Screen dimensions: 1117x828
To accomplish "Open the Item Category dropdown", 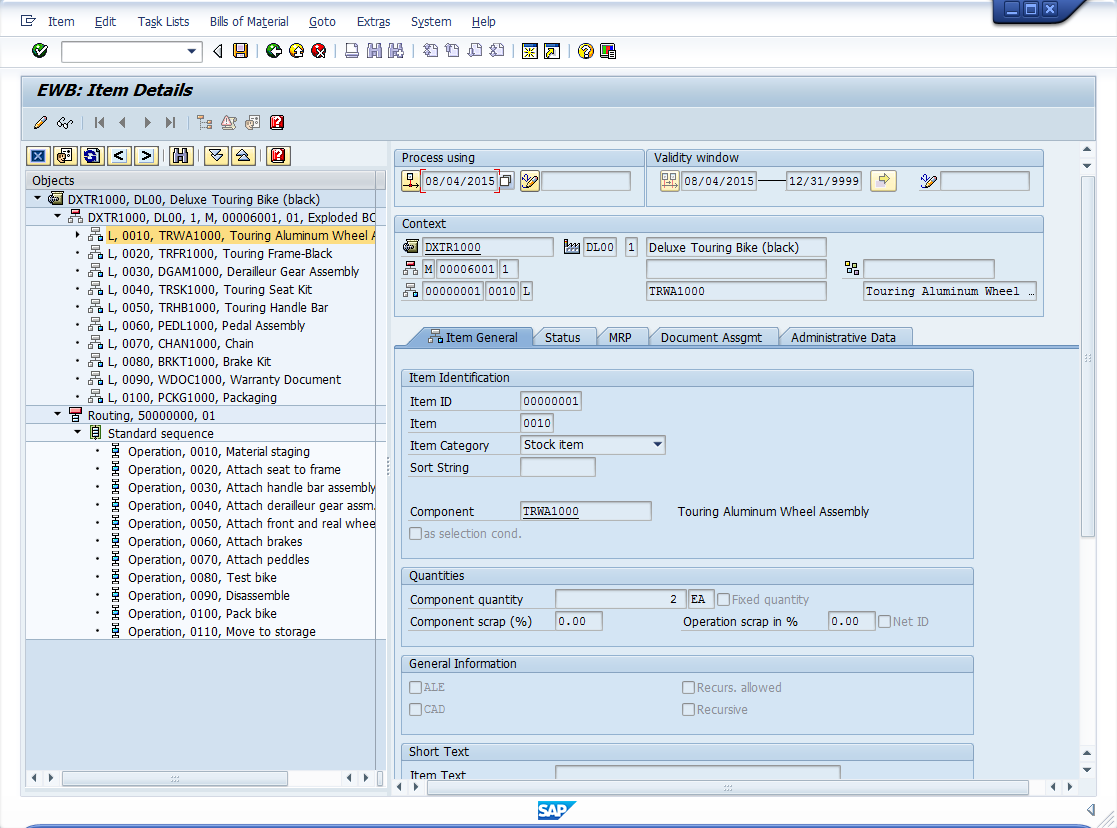I will point(658,445).
